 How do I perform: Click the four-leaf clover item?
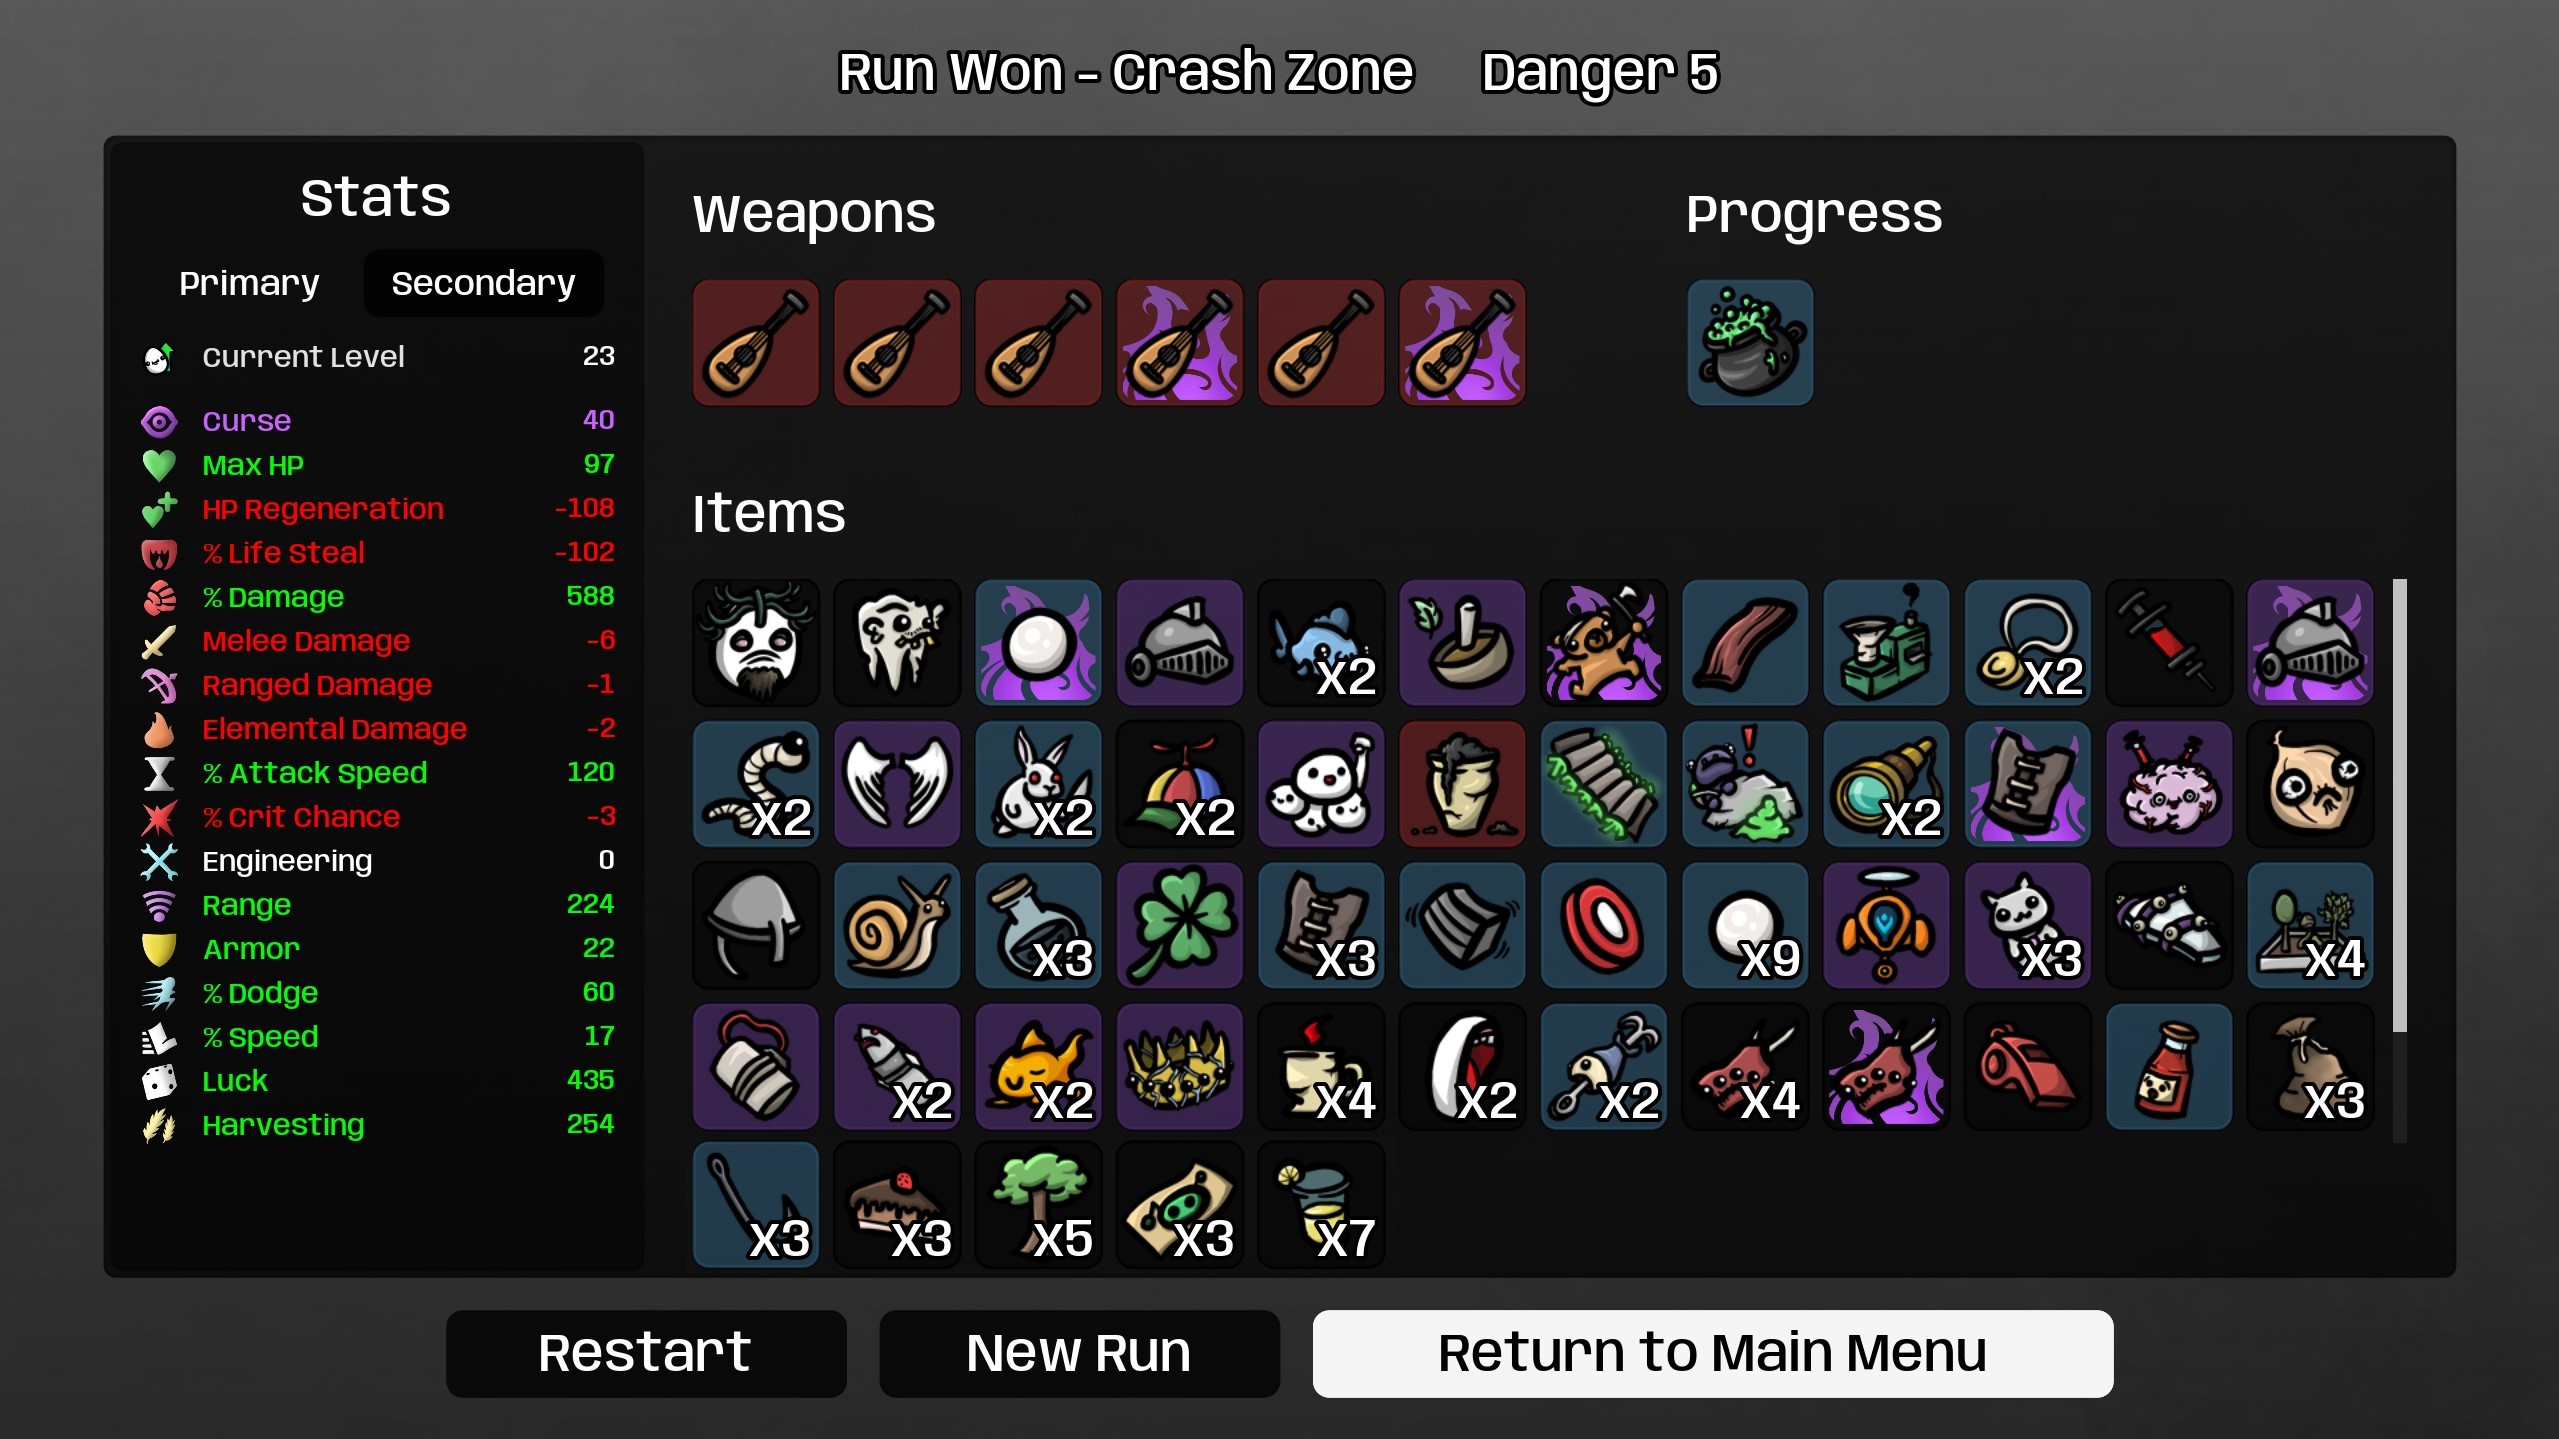point(1180,925)
